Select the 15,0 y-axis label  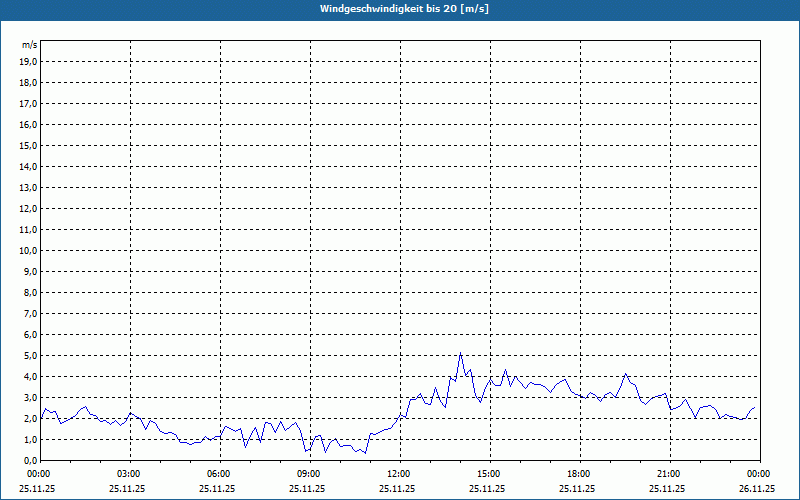29,145
